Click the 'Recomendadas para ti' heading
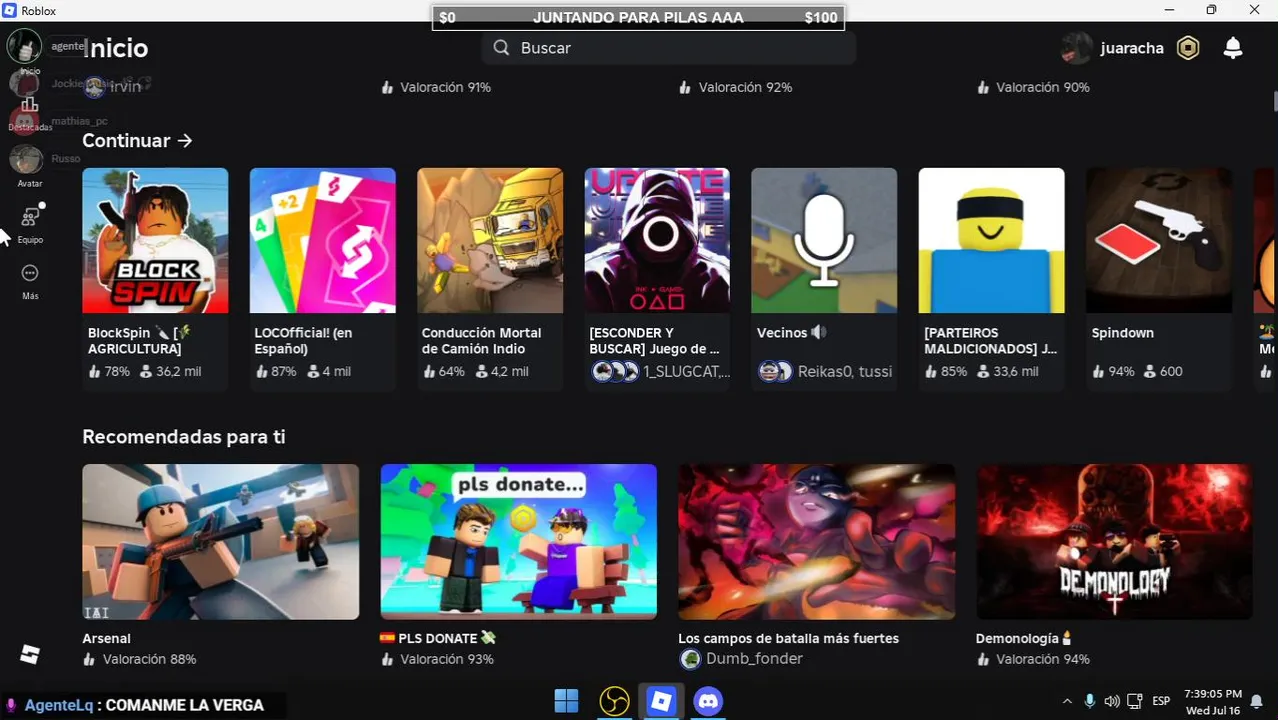 pos(184,437)
